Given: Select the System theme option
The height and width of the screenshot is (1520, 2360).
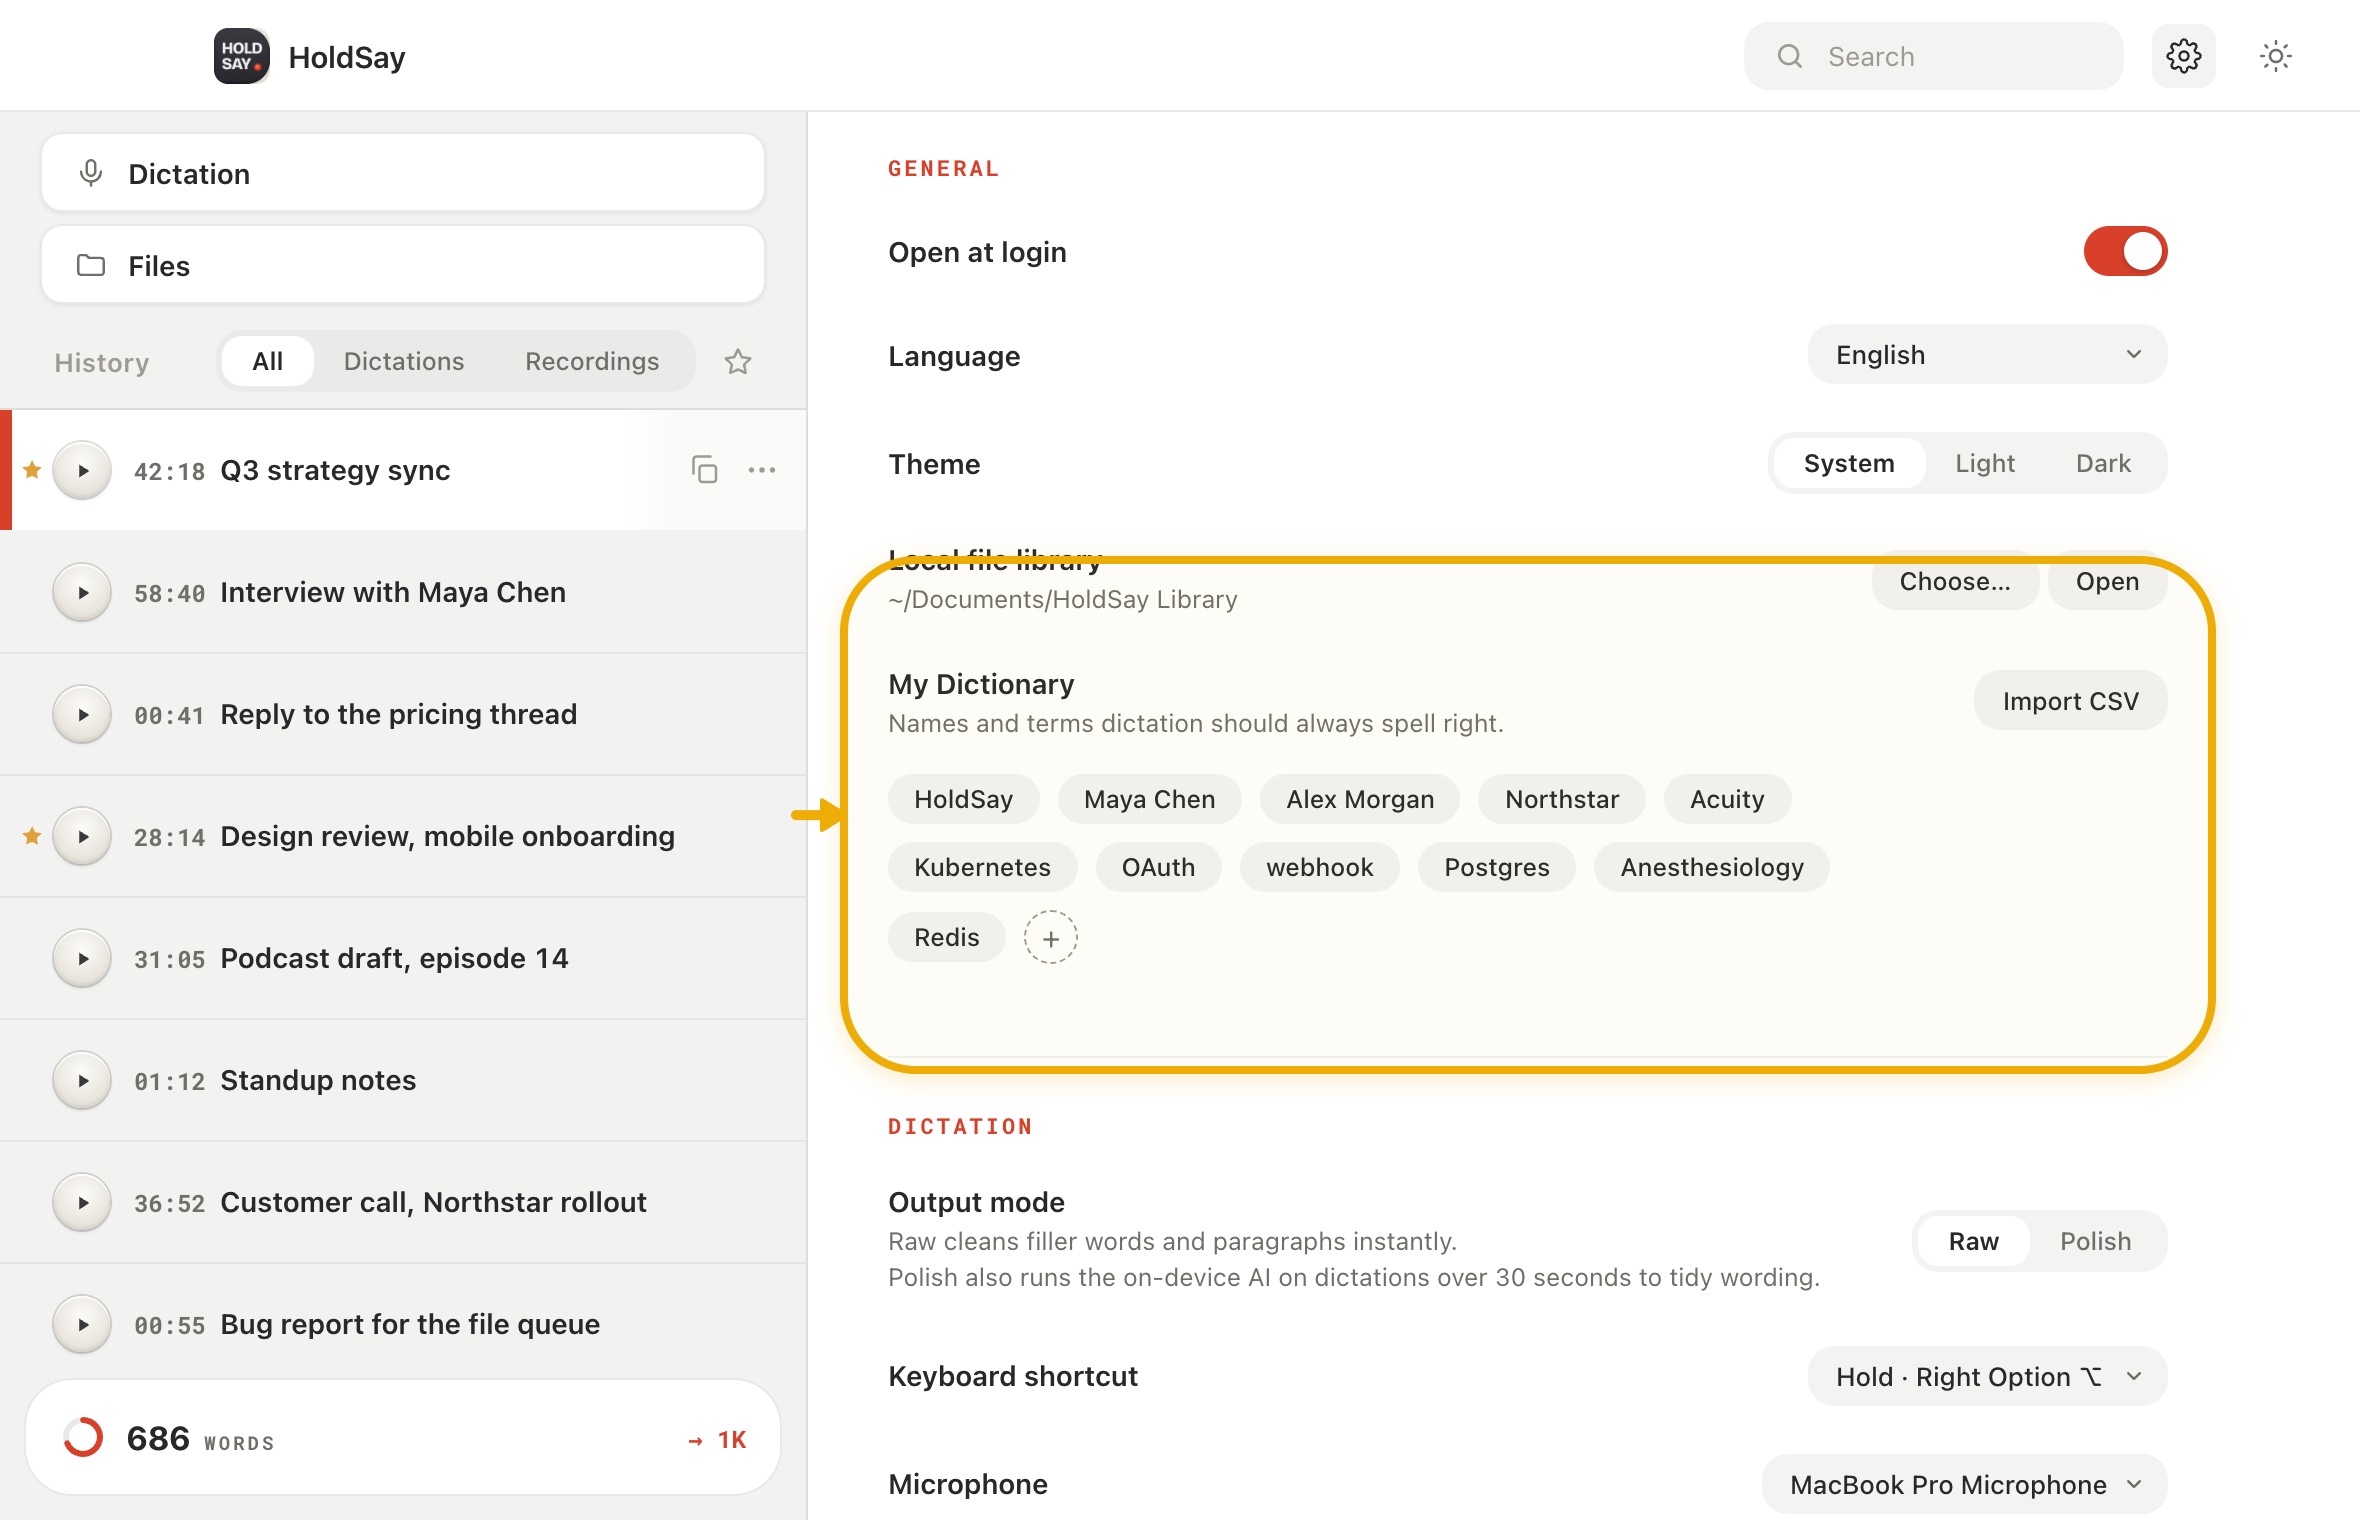Looking at the screenshot, I should click(1849, 463).
